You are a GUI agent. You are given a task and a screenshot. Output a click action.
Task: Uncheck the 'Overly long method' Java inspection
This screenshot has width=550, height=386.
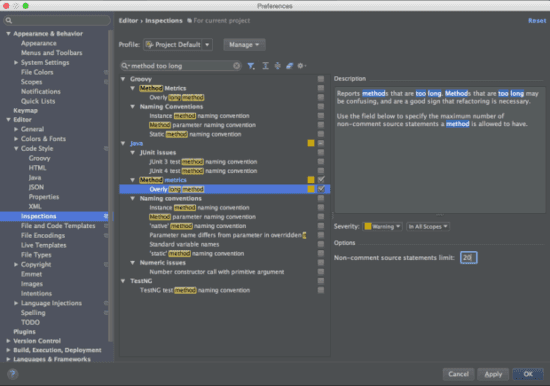pos(321,189)
